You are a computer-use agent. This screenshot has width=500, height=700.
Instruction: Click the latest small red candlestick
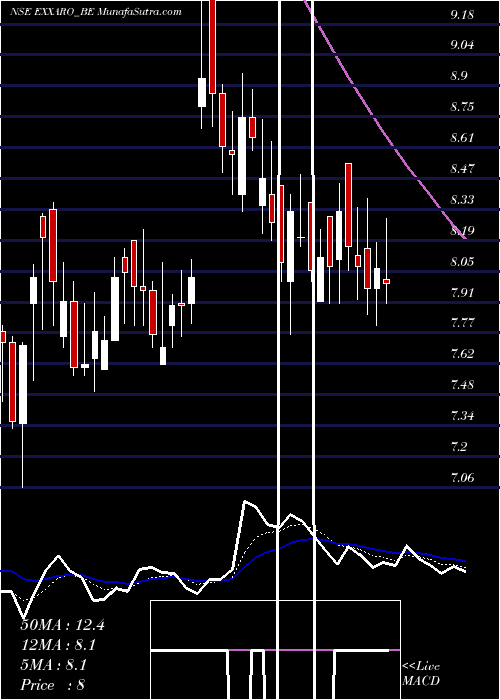point(387,281)
